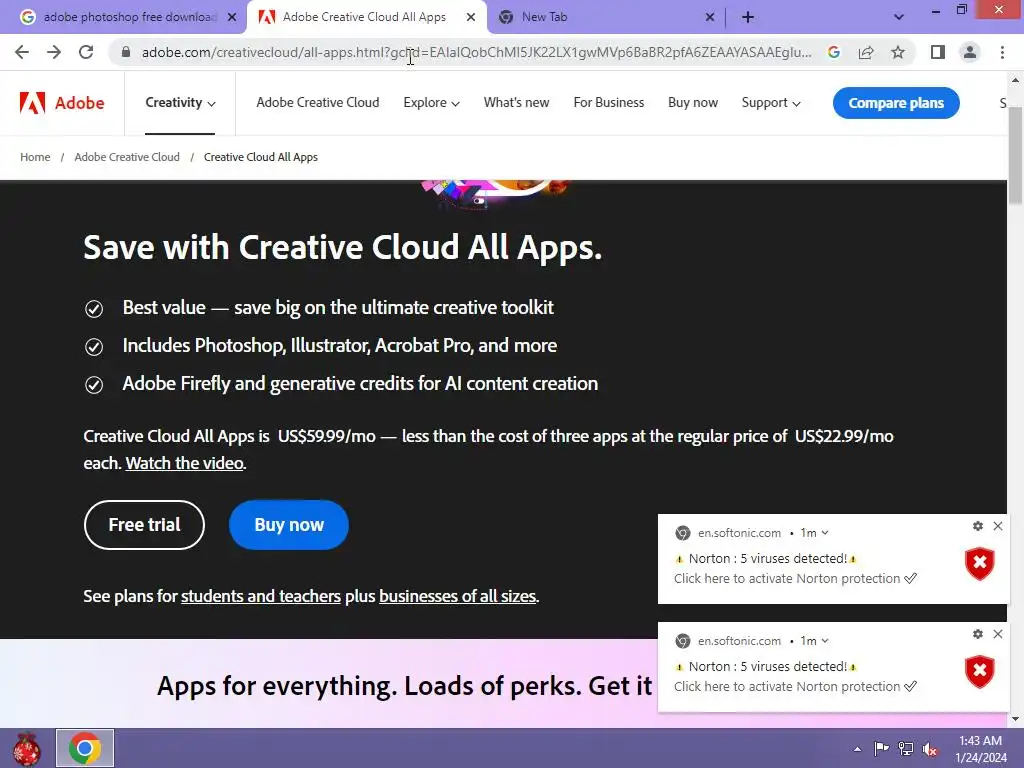Open Chrome profile avatar
Image resolution: width=1024 pixels, height=768 pixels.
click(x=970, y=52)
